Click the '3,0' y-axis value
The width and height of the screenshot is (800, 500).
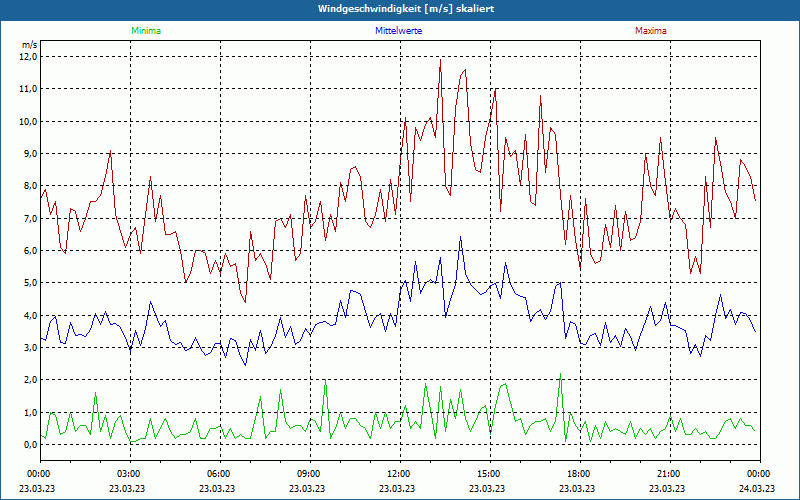click(x=31, y=347)
